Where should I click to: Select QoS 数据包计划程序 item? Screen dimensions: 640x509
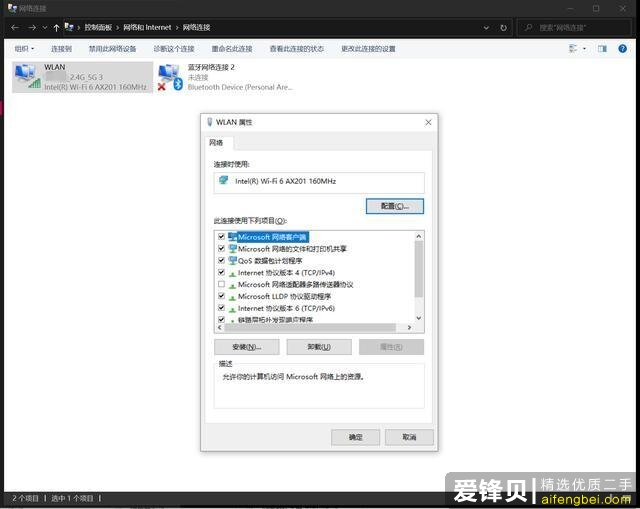click(270, 260)
